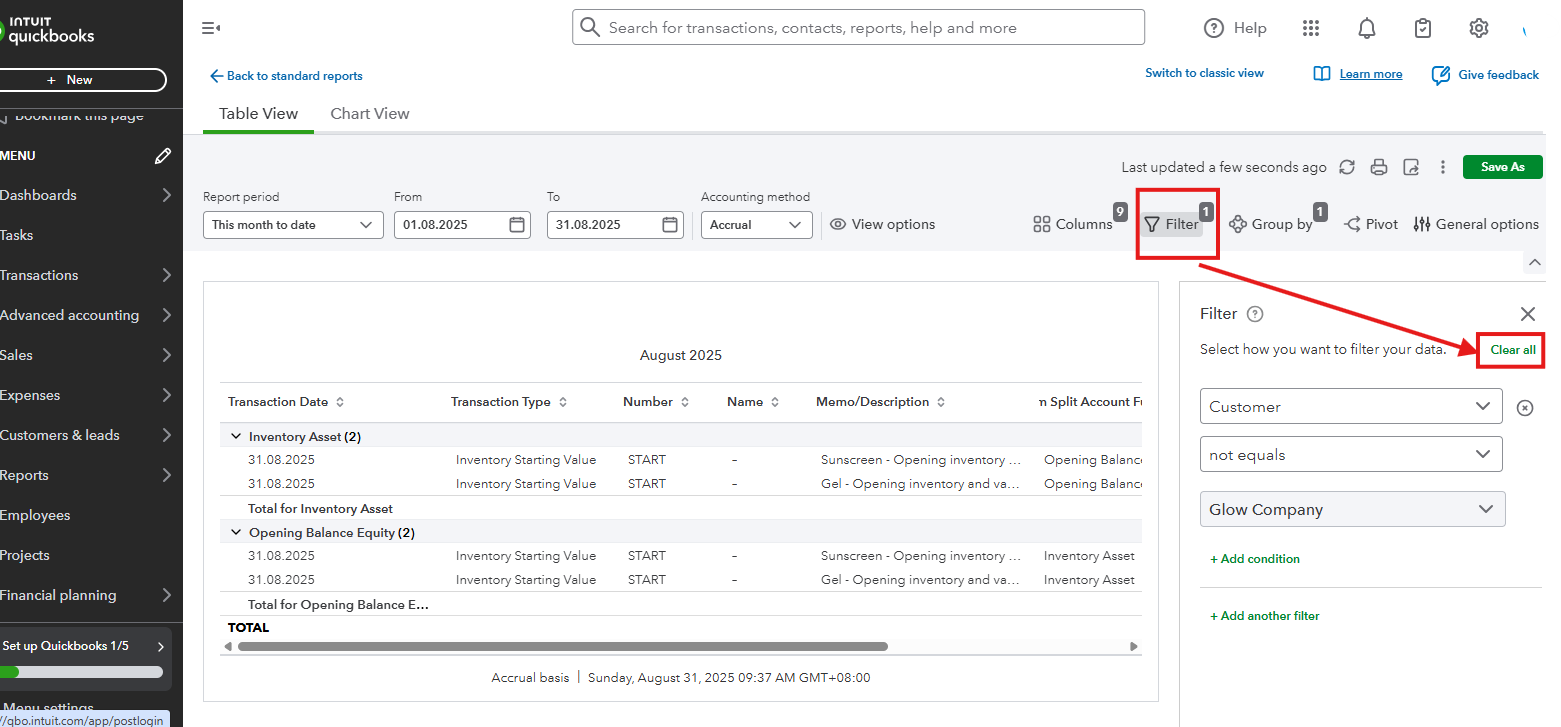Viewport: 1561px width, 727px height.
Task: Open Reports in the sidebar
Action: [x=25, y=475]
